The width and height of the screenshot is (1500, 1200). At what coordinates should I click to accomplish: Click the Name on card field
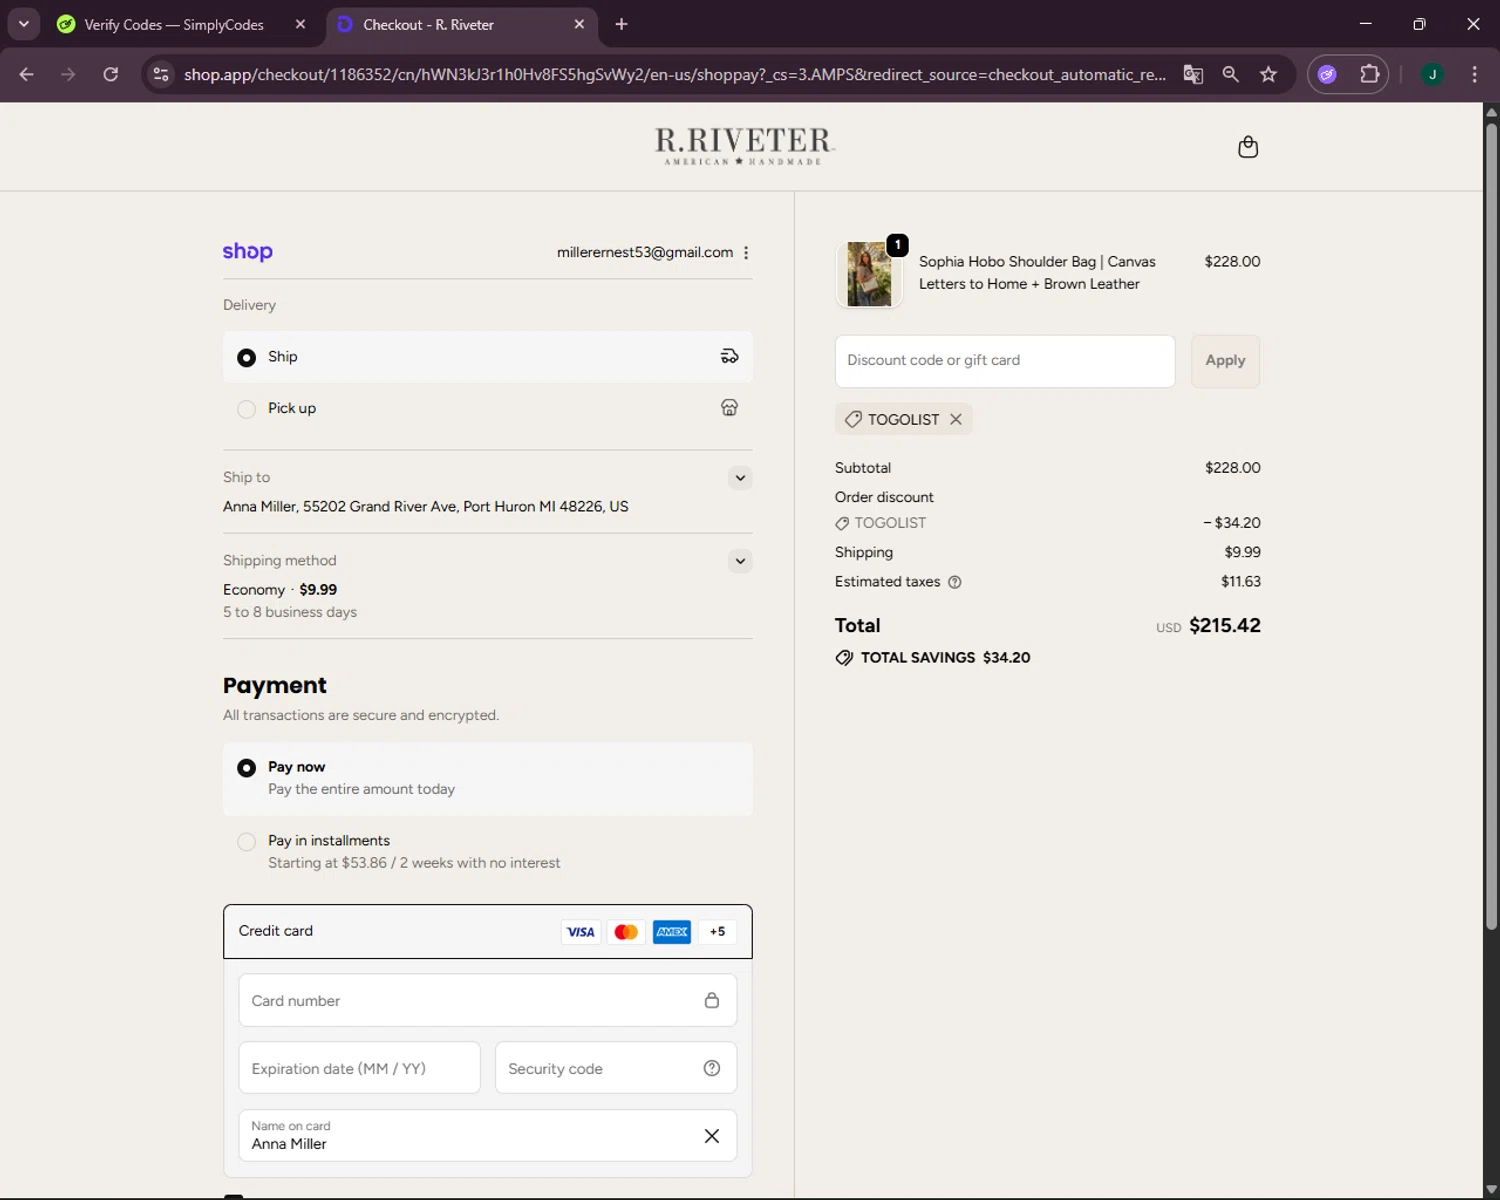tap(487, 1136)
